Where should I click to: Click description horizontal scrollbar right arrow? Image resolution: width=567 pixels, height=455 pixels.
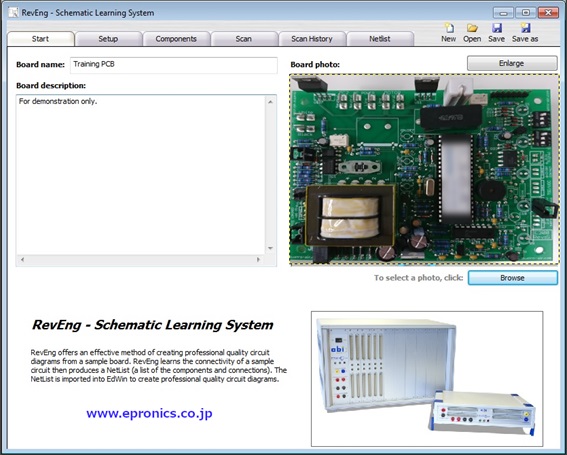tap(258, 260)
